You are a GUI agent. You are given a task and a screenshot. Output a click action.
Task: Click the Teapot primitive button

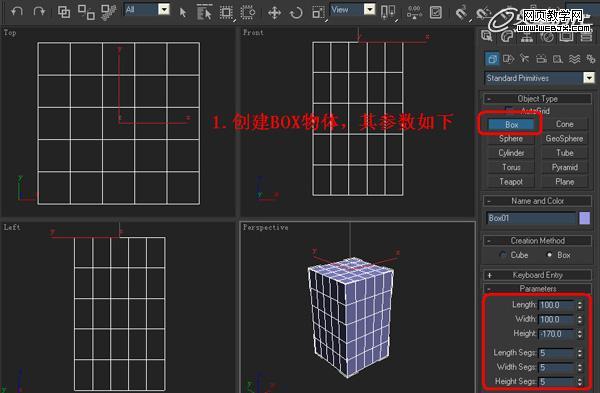(x=511, y=181)
